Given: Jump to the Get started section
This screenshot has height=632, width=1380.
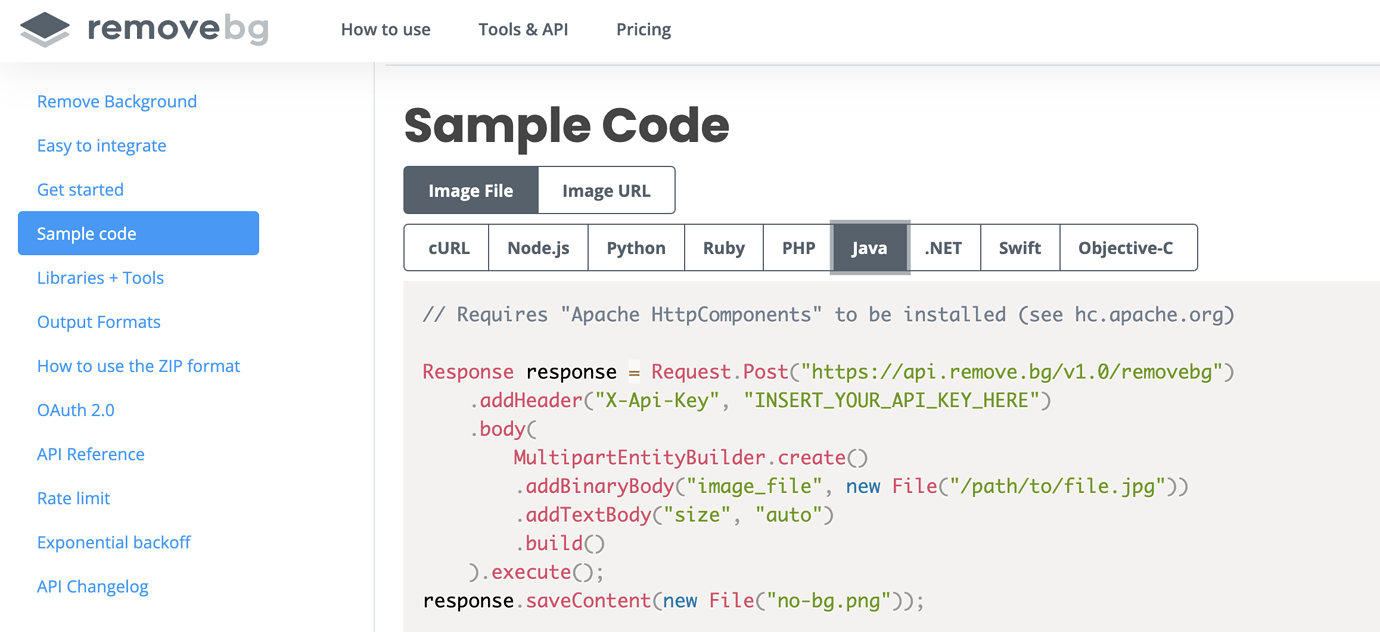Looking at the screenshot, I should (x=80, y=189).
